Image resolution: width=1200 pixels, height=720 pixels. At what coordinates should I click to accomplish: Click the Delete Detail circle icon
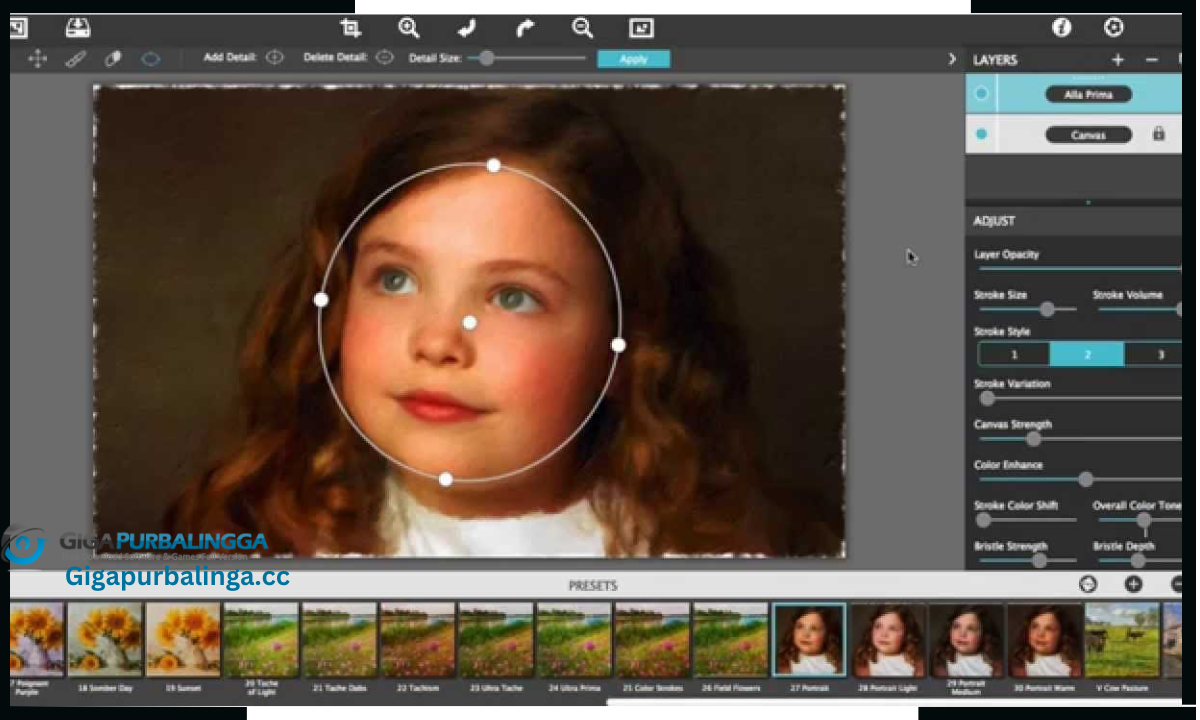coord(384,58)
